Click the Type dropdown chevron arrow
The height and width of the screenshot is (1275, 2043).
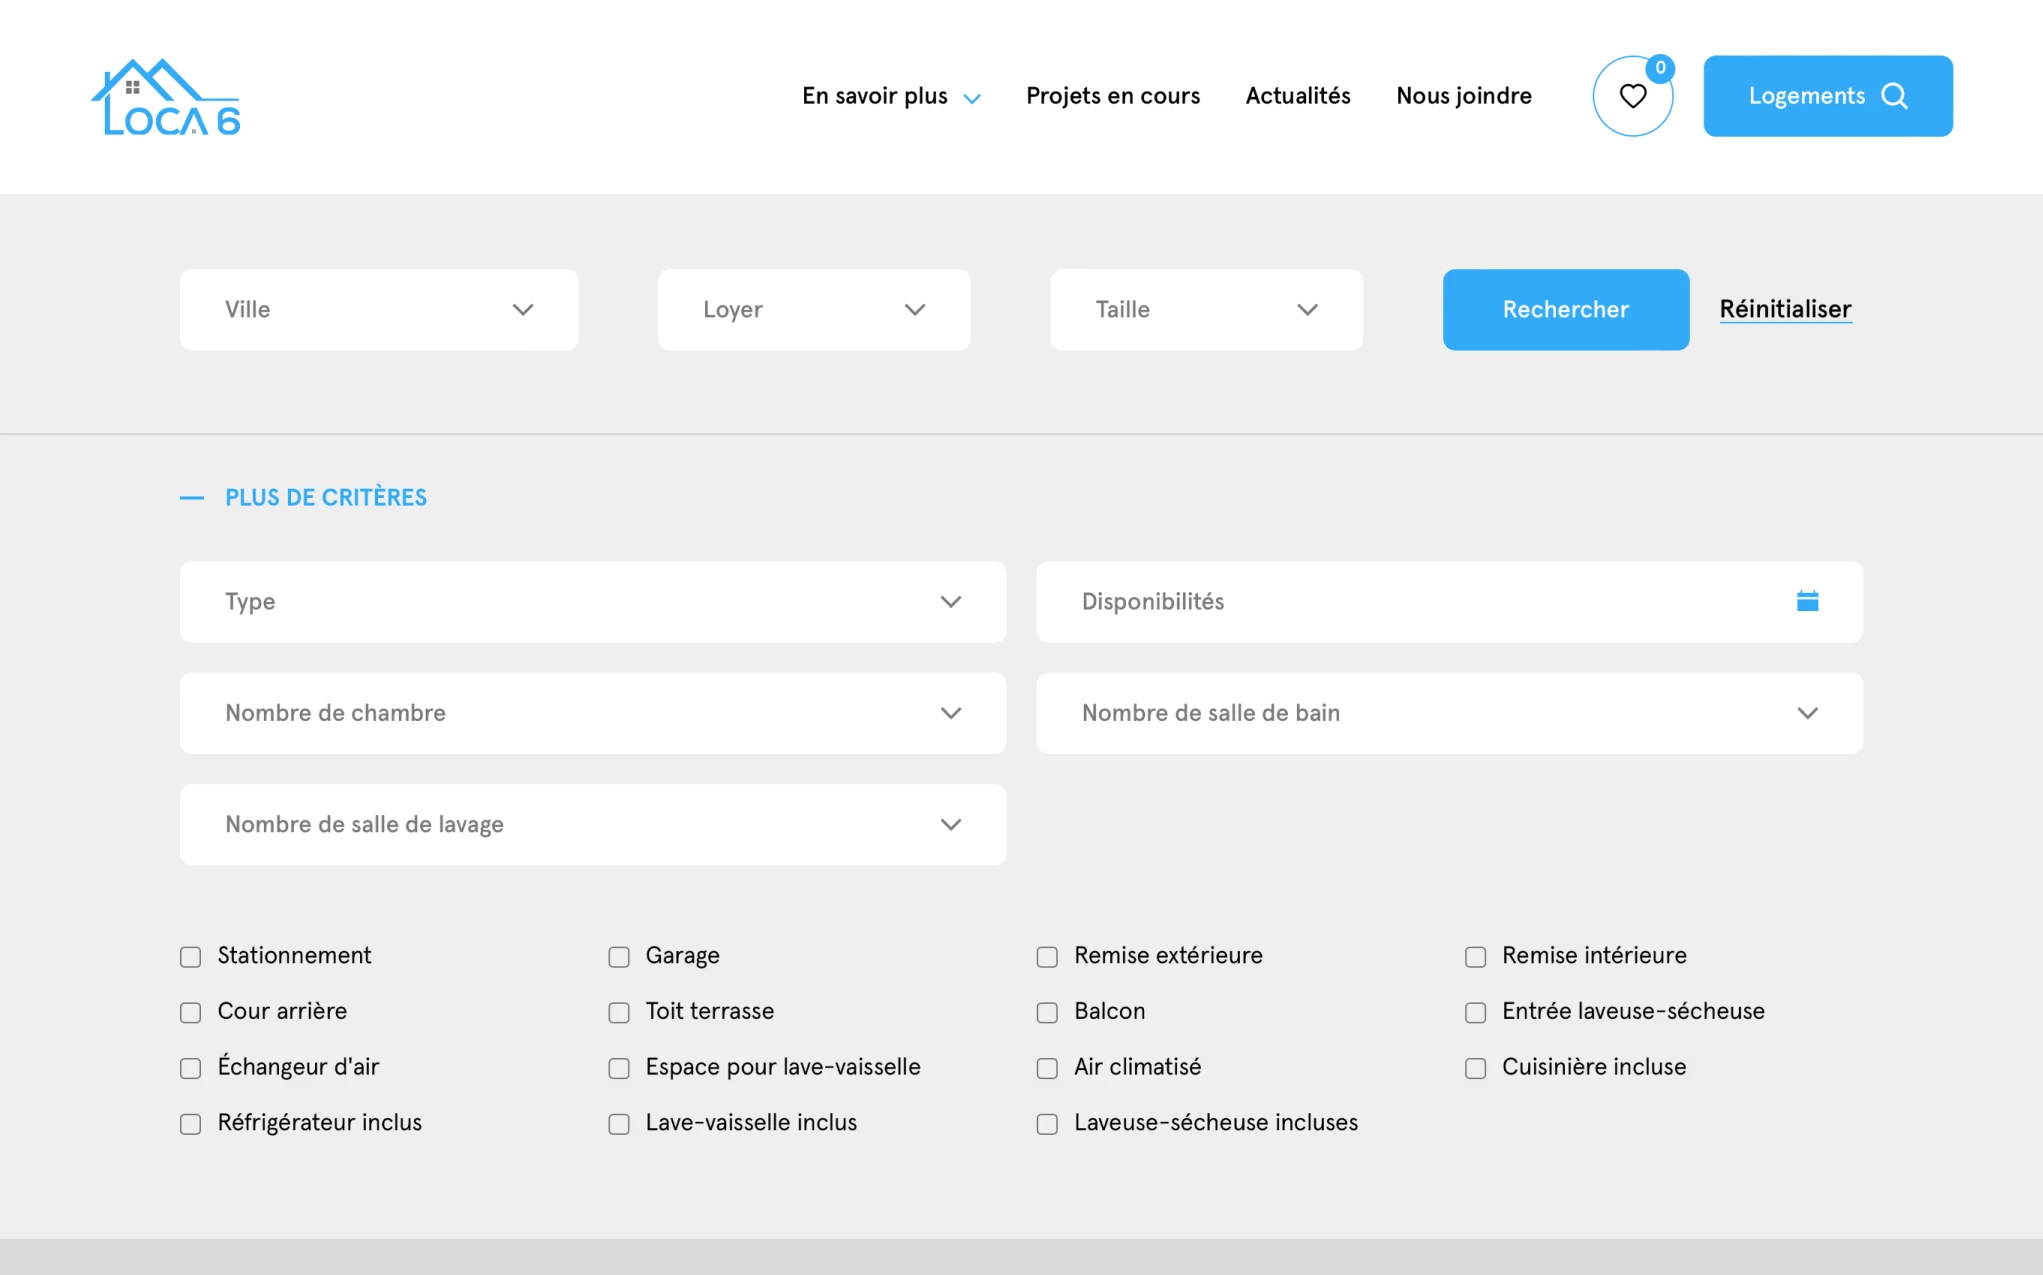950,601
